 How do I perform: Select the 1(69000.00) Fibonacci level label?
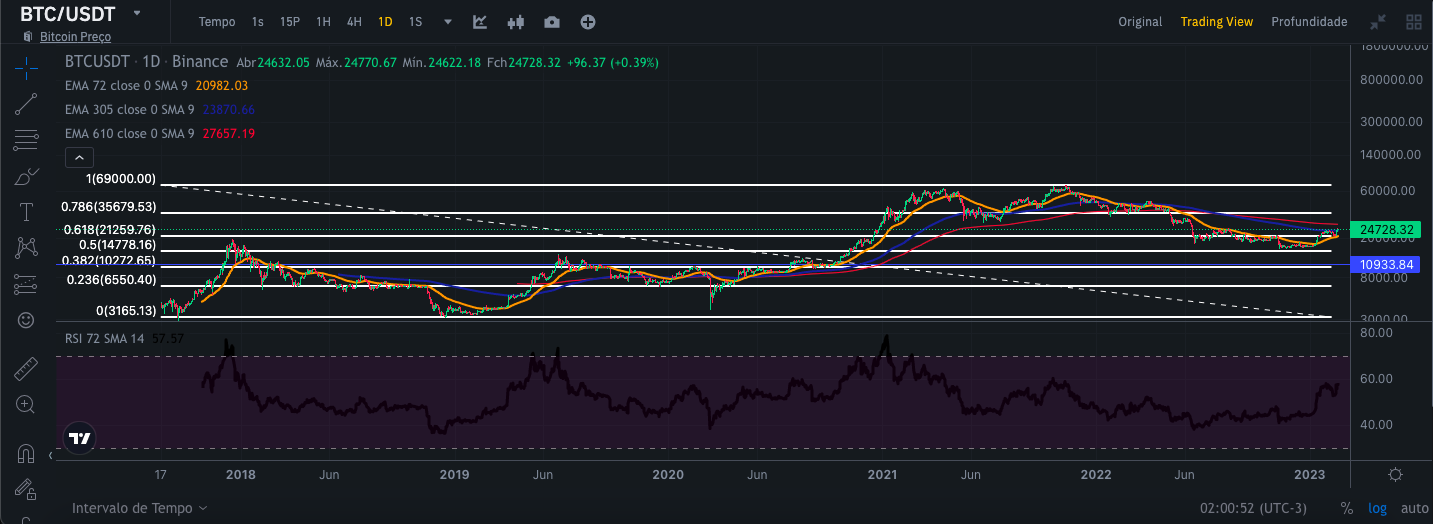click(121, 179)
